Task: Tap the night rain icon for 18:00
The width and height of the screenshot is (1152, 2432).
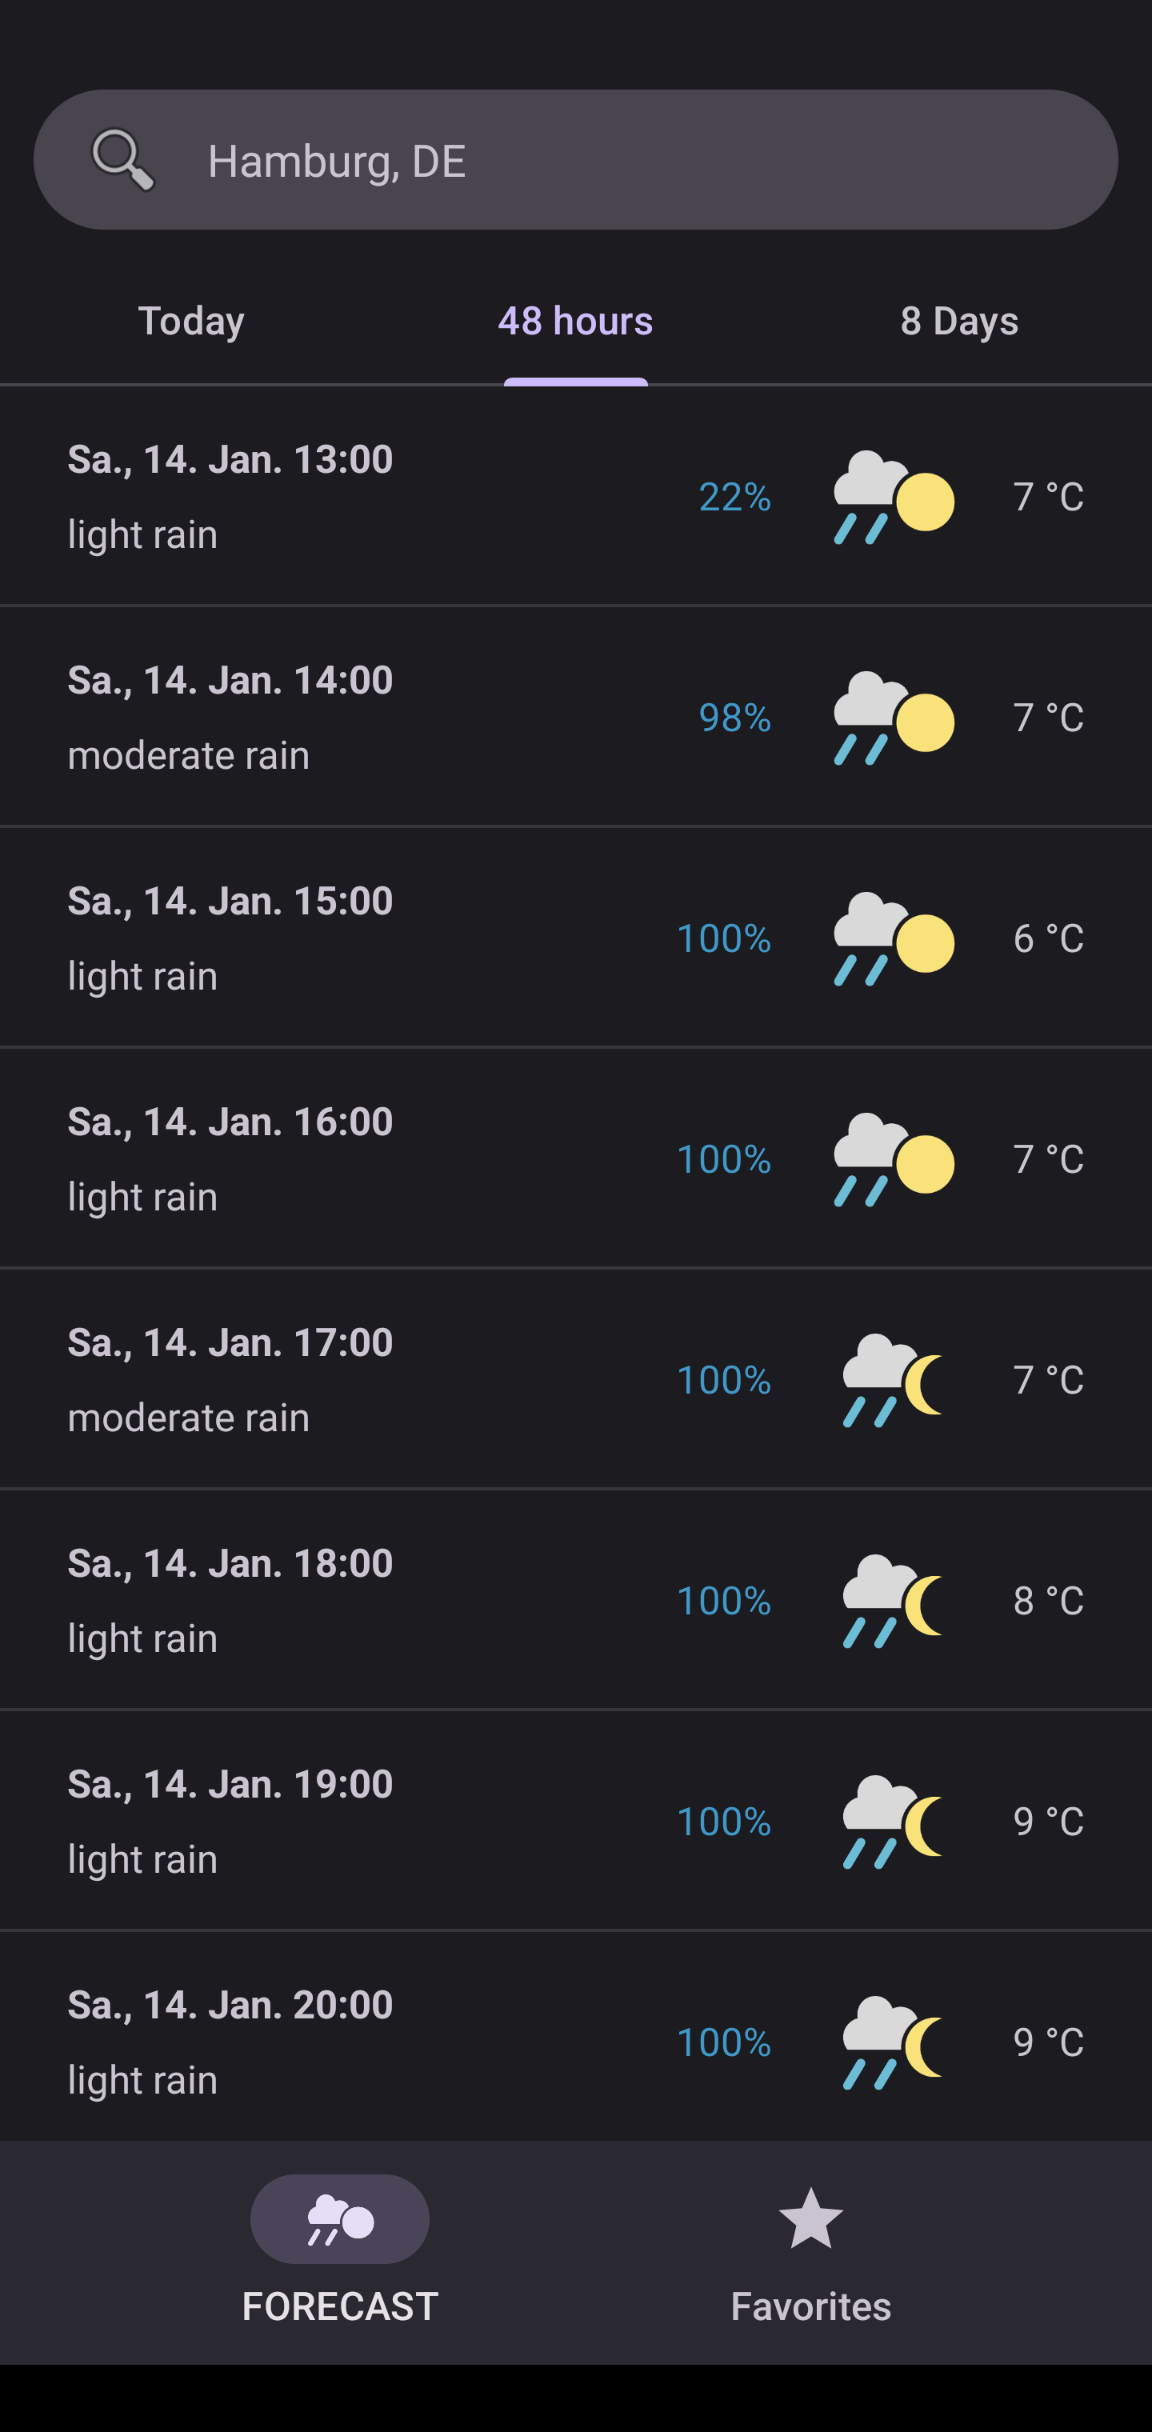Action: pyautogui.click(x=893, y=1602)
